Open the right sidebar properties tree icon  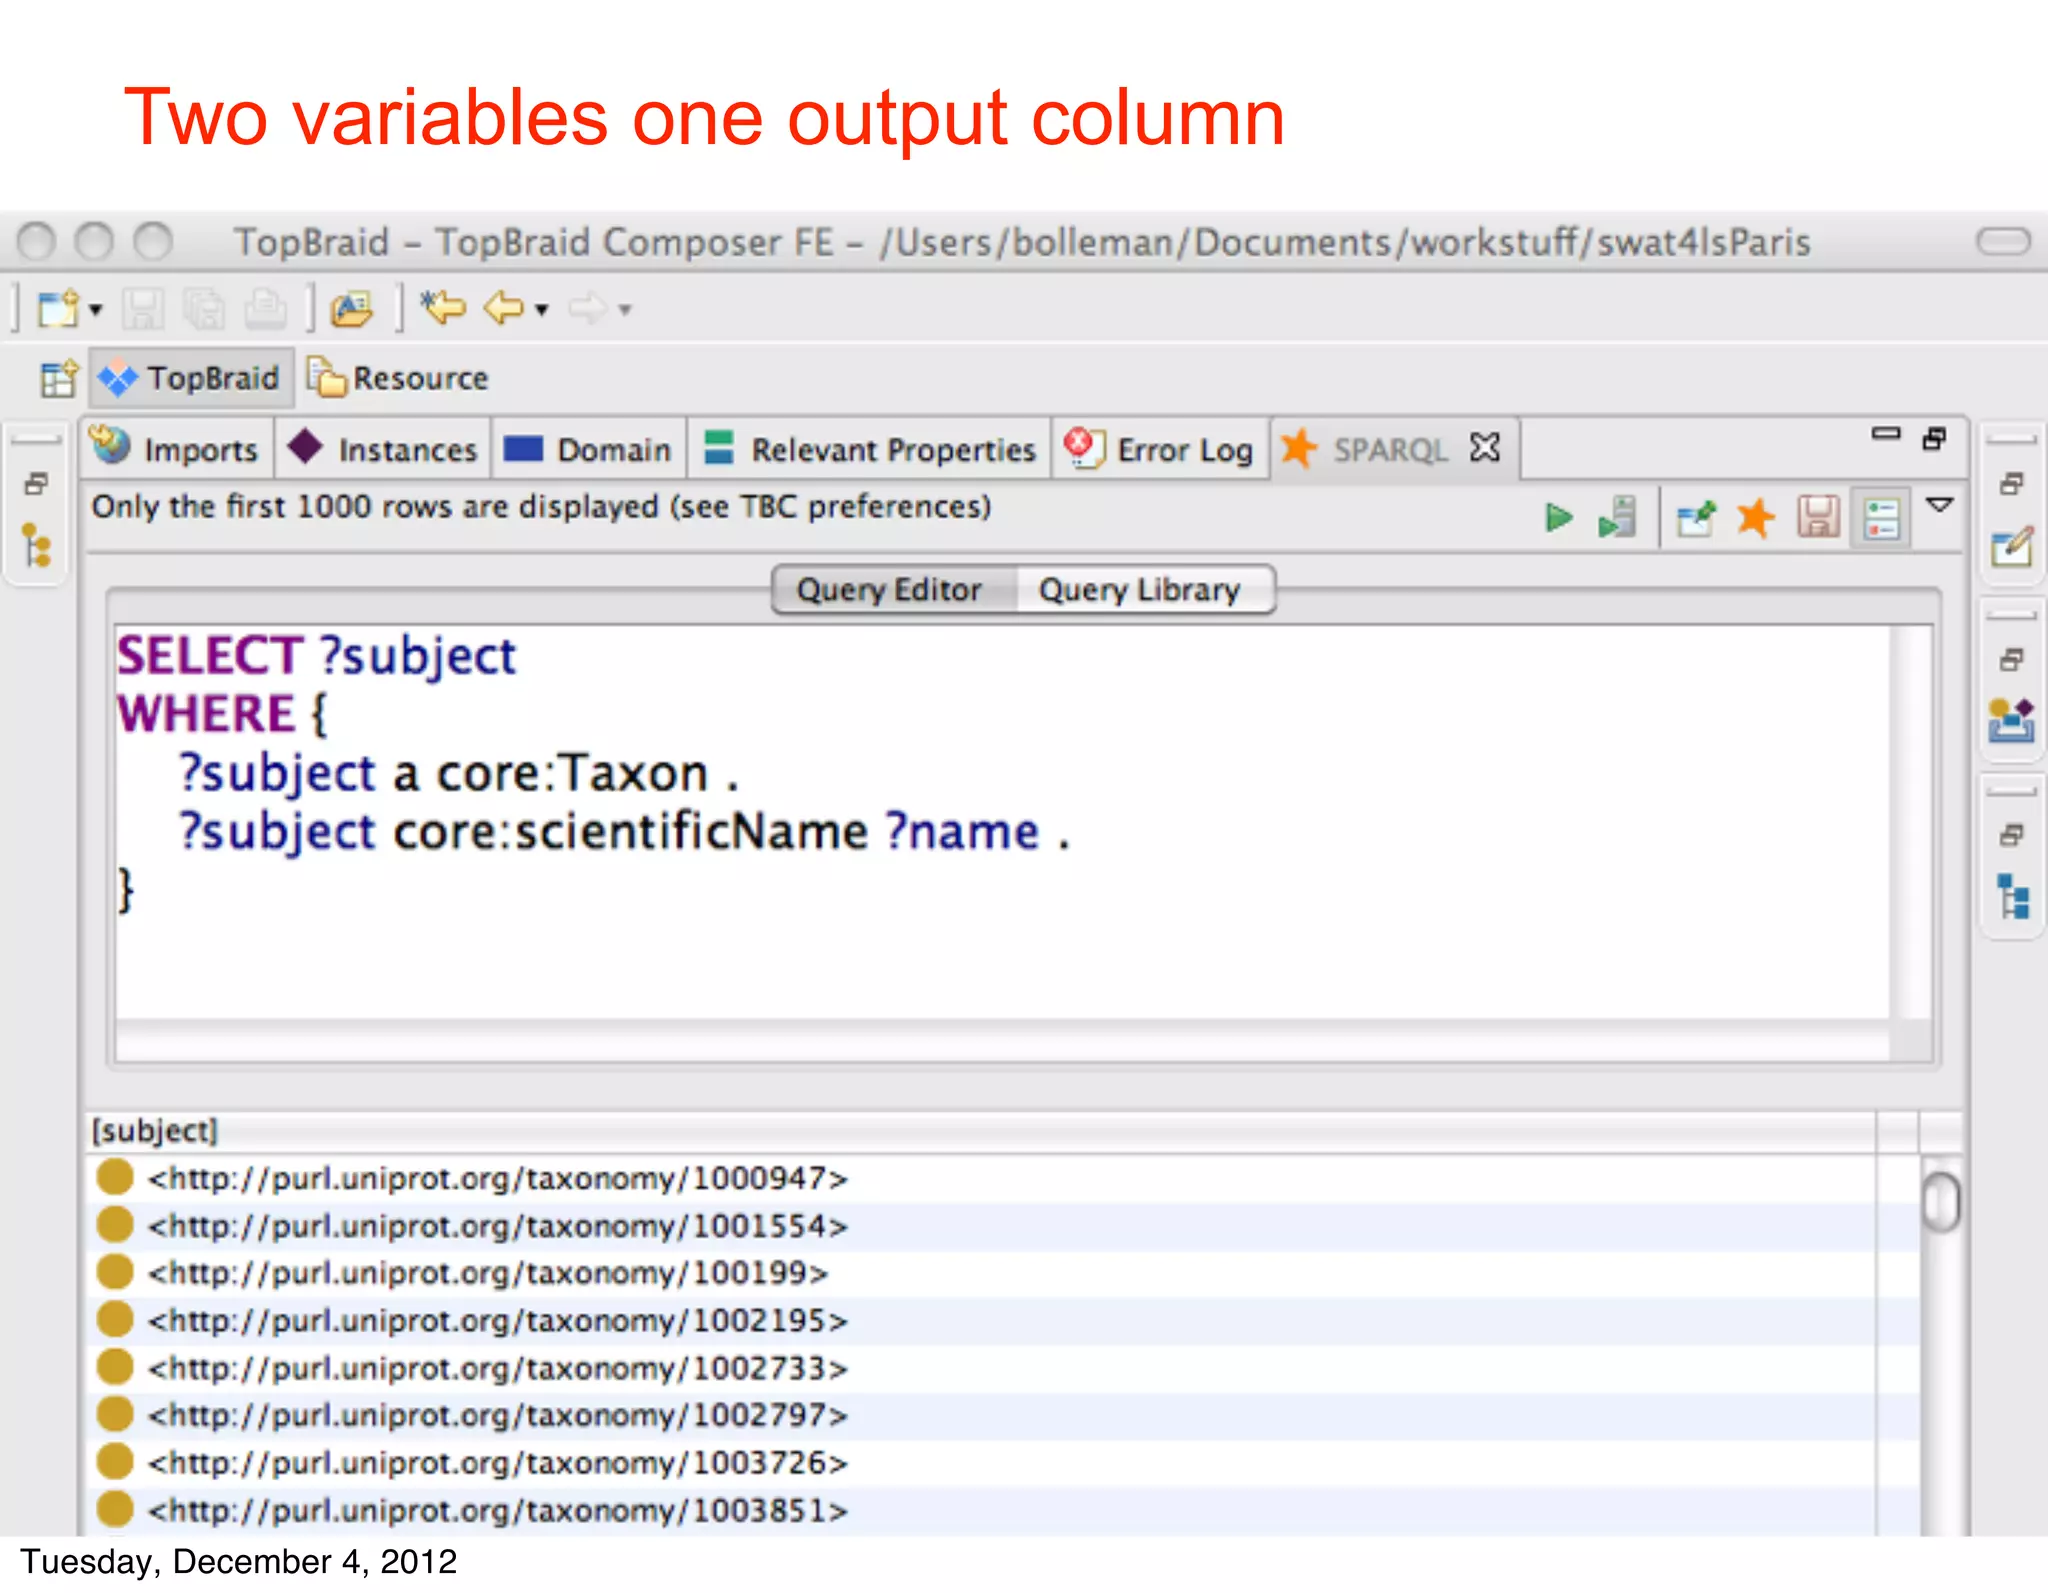(2013, 896)
